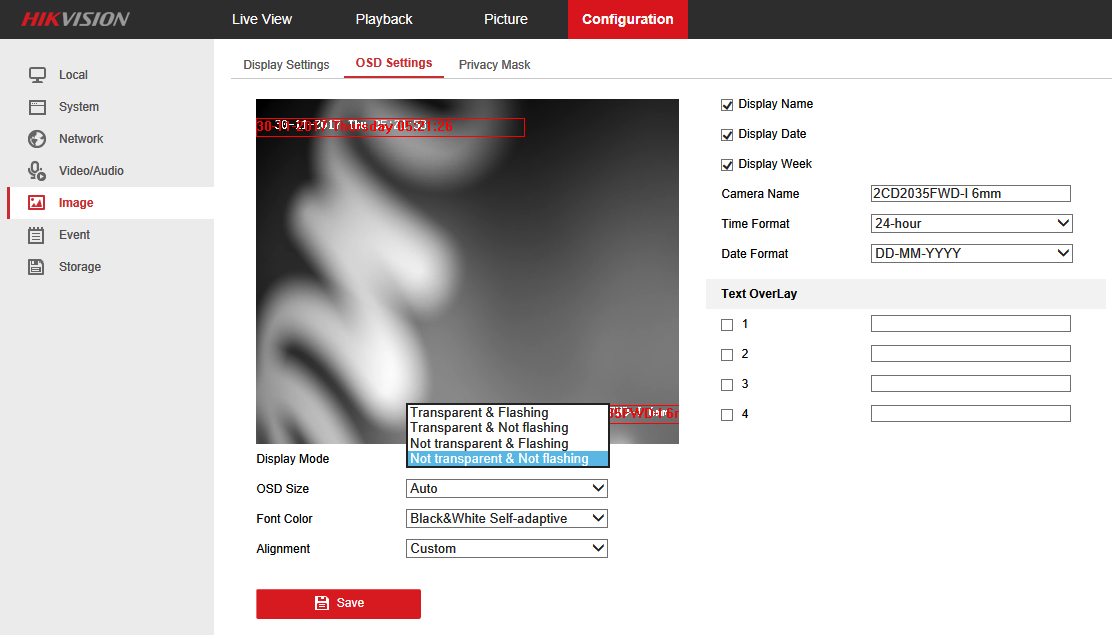Image resolution: width=1112 pixels, height=635 pixels.
Task: Click the Local monitor icon in sidebar
Action: pos(37,75)
